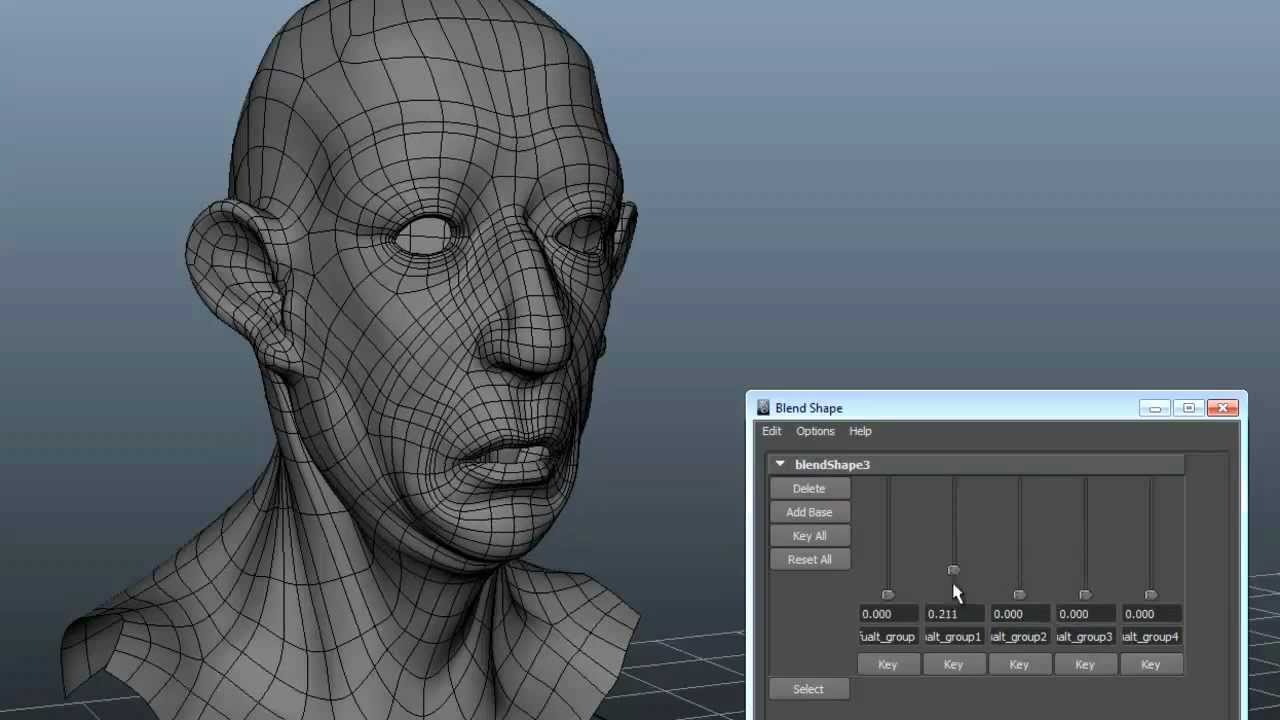1280x720 pixels.
Task: Open the Edit menu
Action: tap(772, 431)
